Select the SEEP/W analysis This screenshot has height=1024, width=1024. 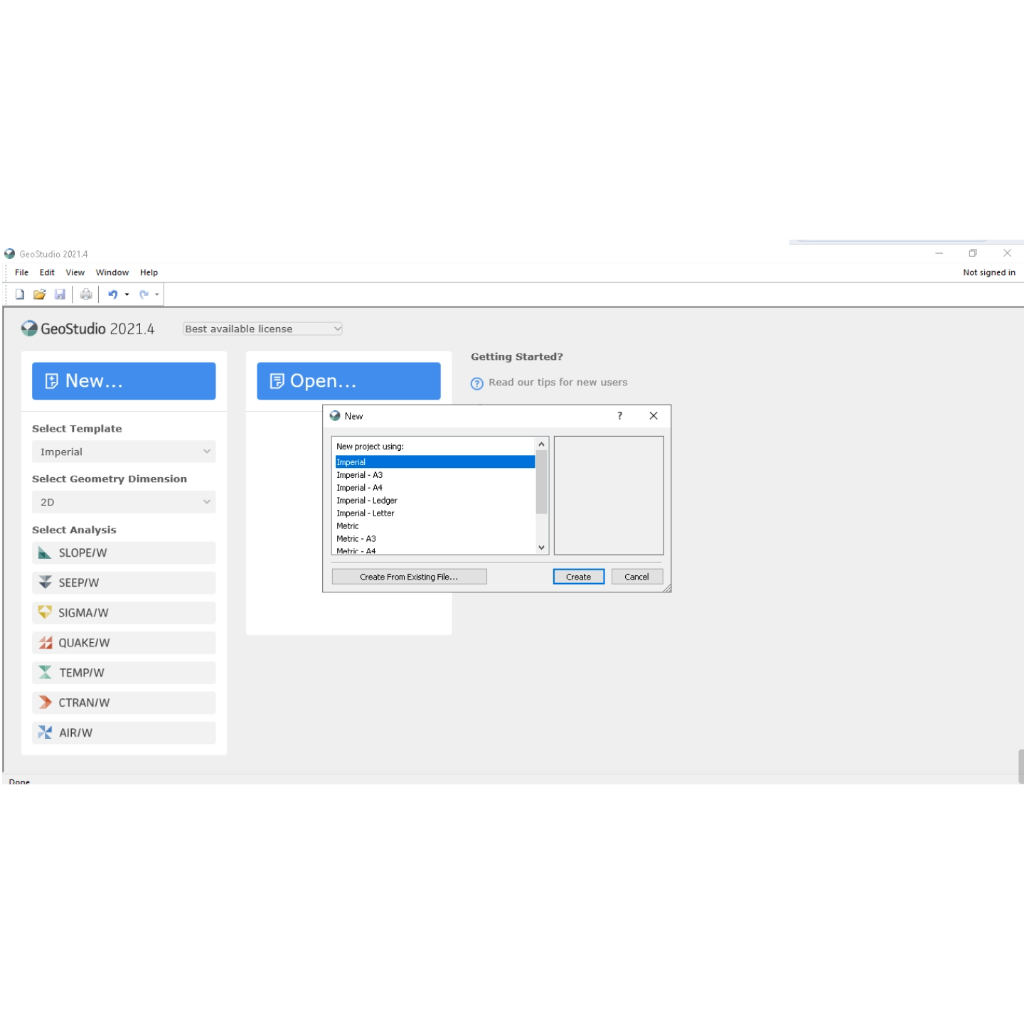pos(124,583)
